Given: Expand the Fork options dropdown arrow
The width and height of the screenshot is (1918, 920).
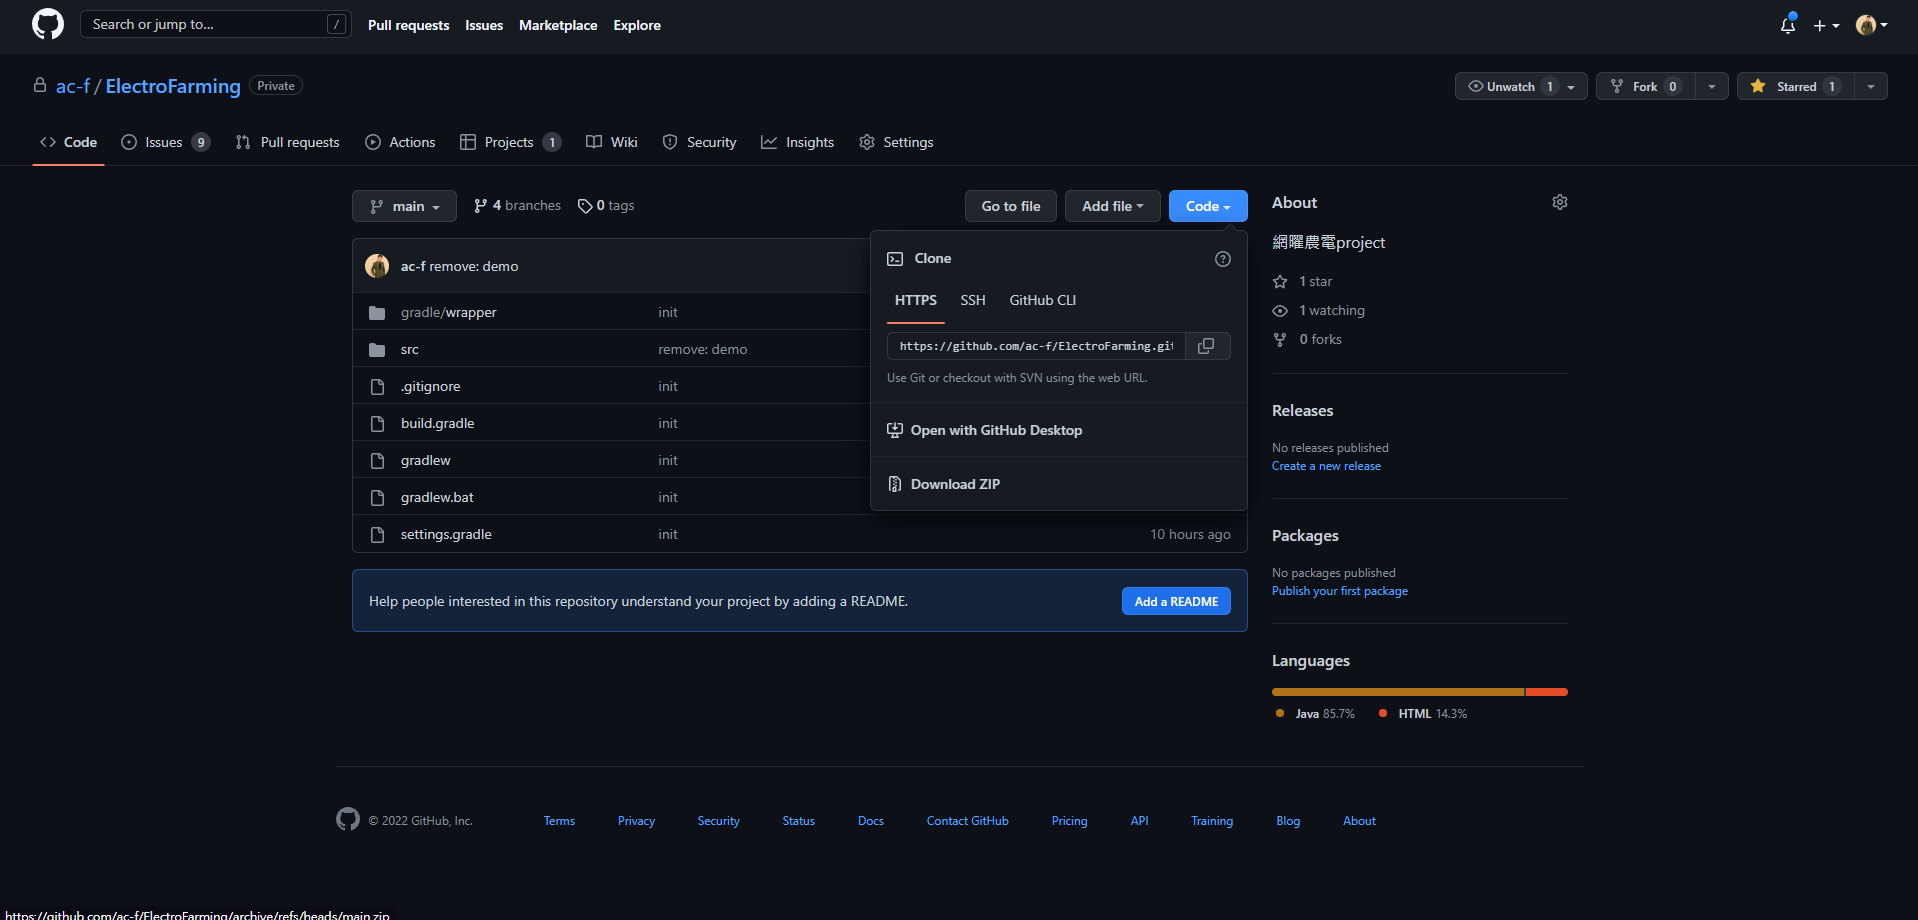Looking at the screenshot, I should pyautogui.click(x=1712, y=86).
